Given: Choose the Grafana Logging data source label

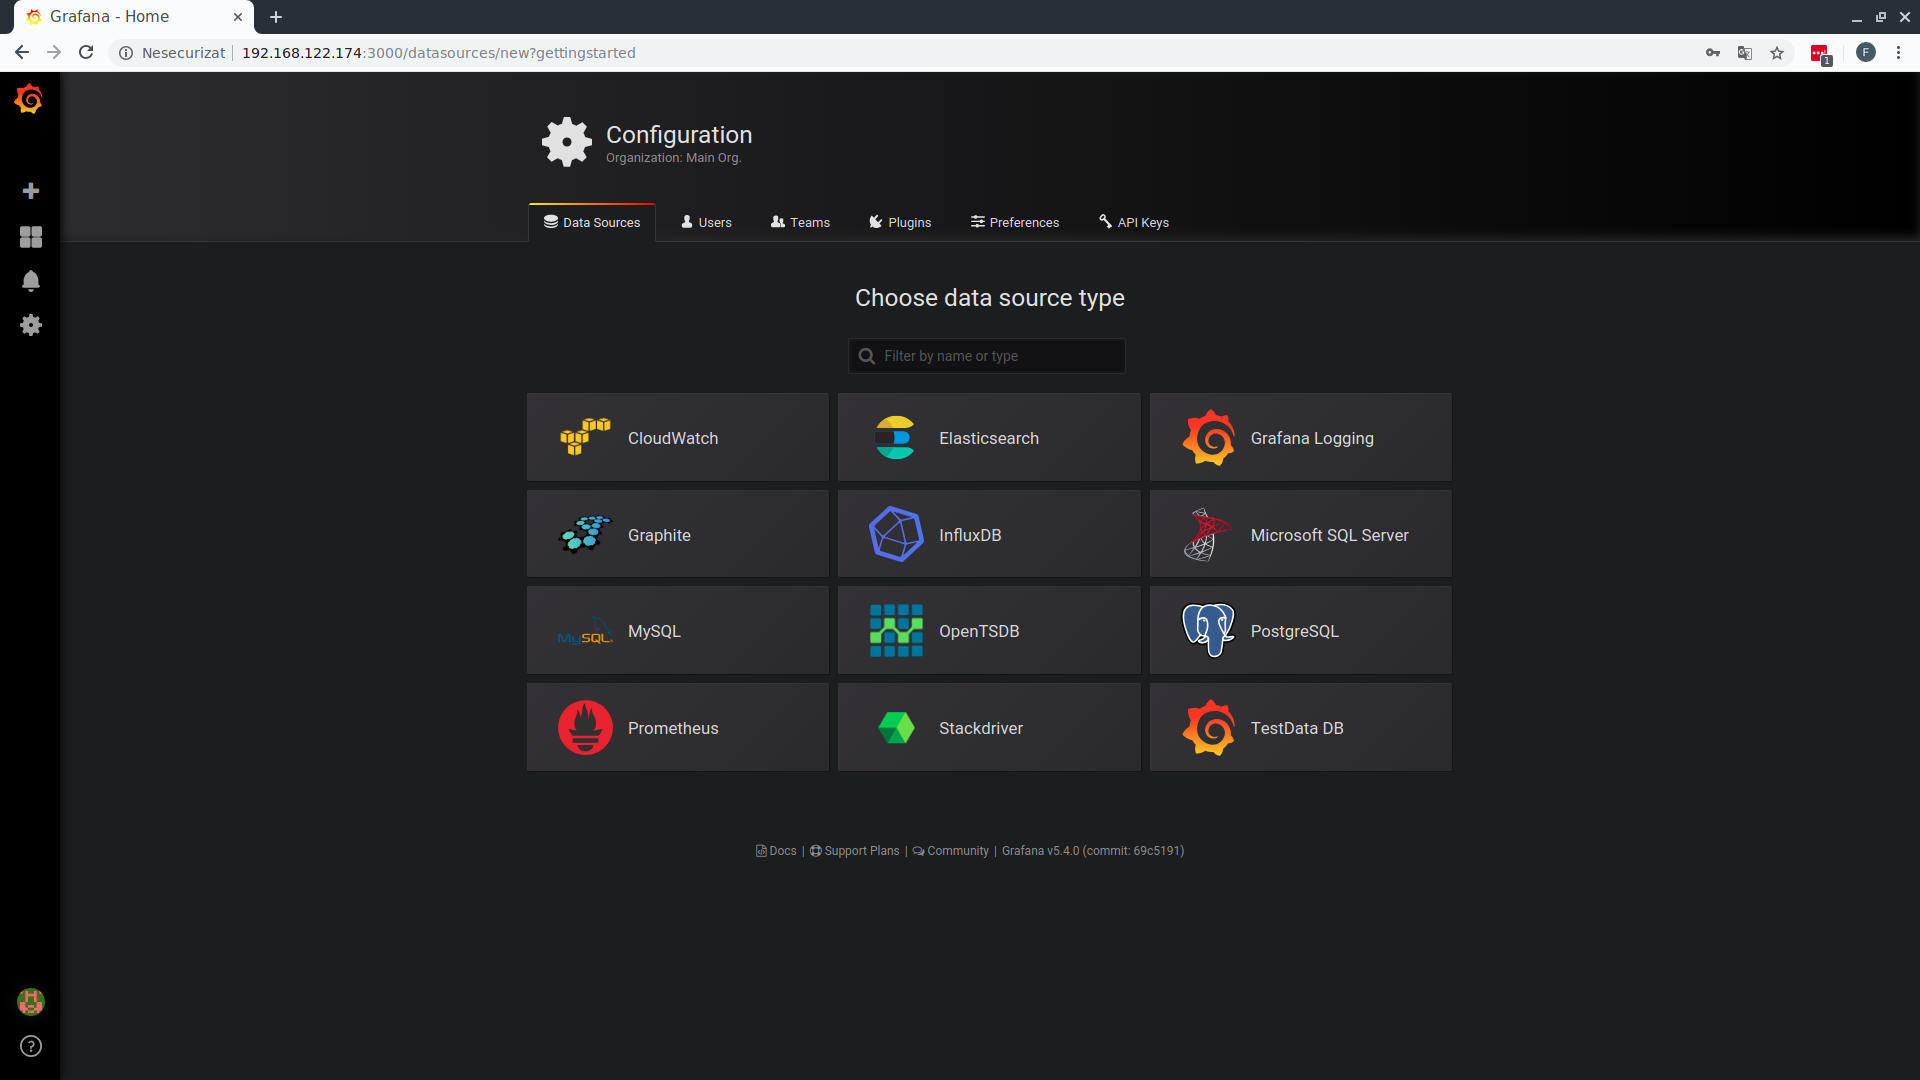Looking at the screenshot, I should coord(1312,438).
